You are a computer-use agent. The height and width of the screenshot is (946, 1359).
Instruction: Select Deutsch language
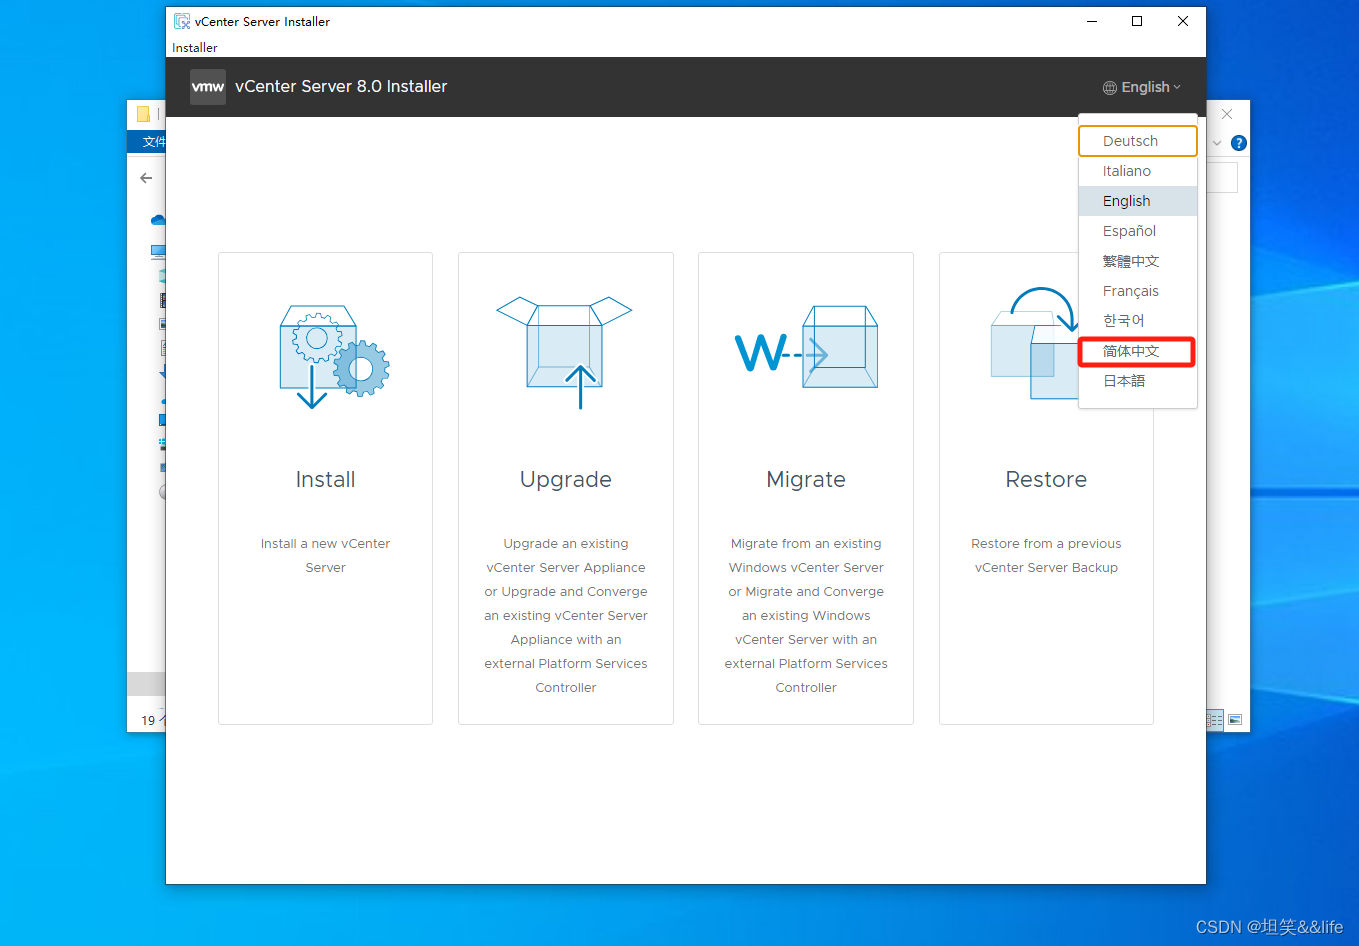pyautogui.click(x=1138, y=141)
